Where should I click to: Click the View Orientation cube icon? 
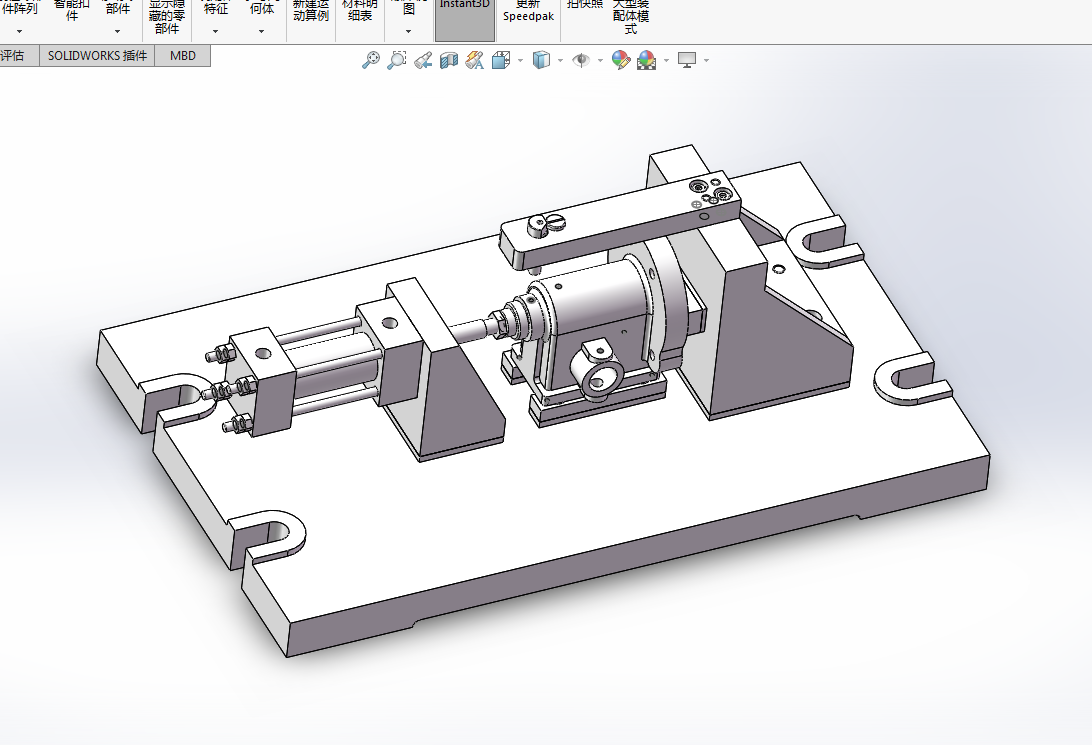501,61
